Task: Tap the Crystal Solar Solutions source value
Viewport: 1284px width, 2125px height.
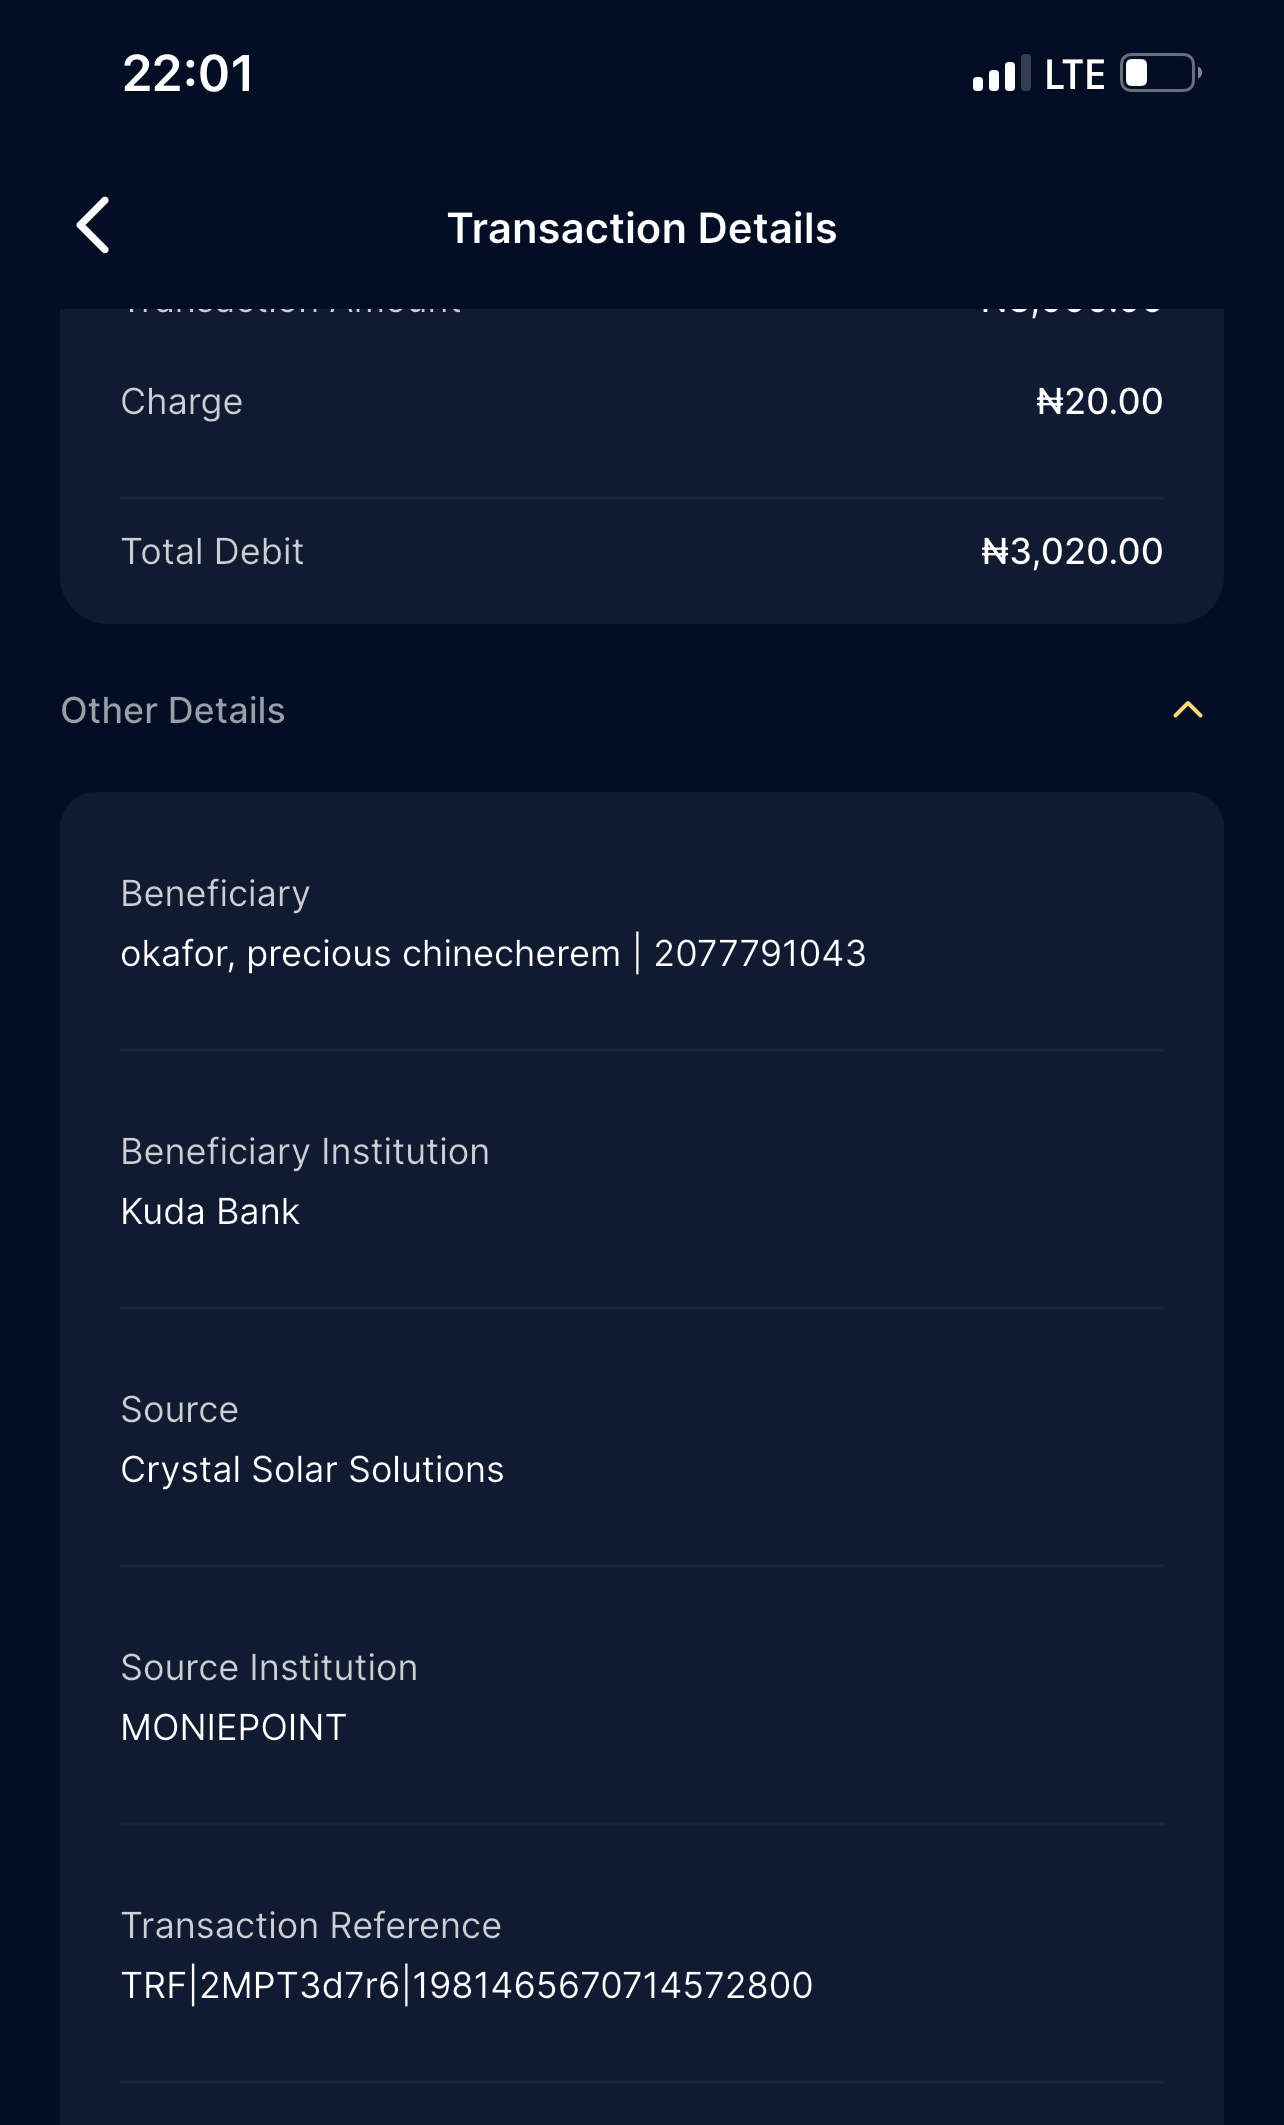Action: (x=312, y=1470)
